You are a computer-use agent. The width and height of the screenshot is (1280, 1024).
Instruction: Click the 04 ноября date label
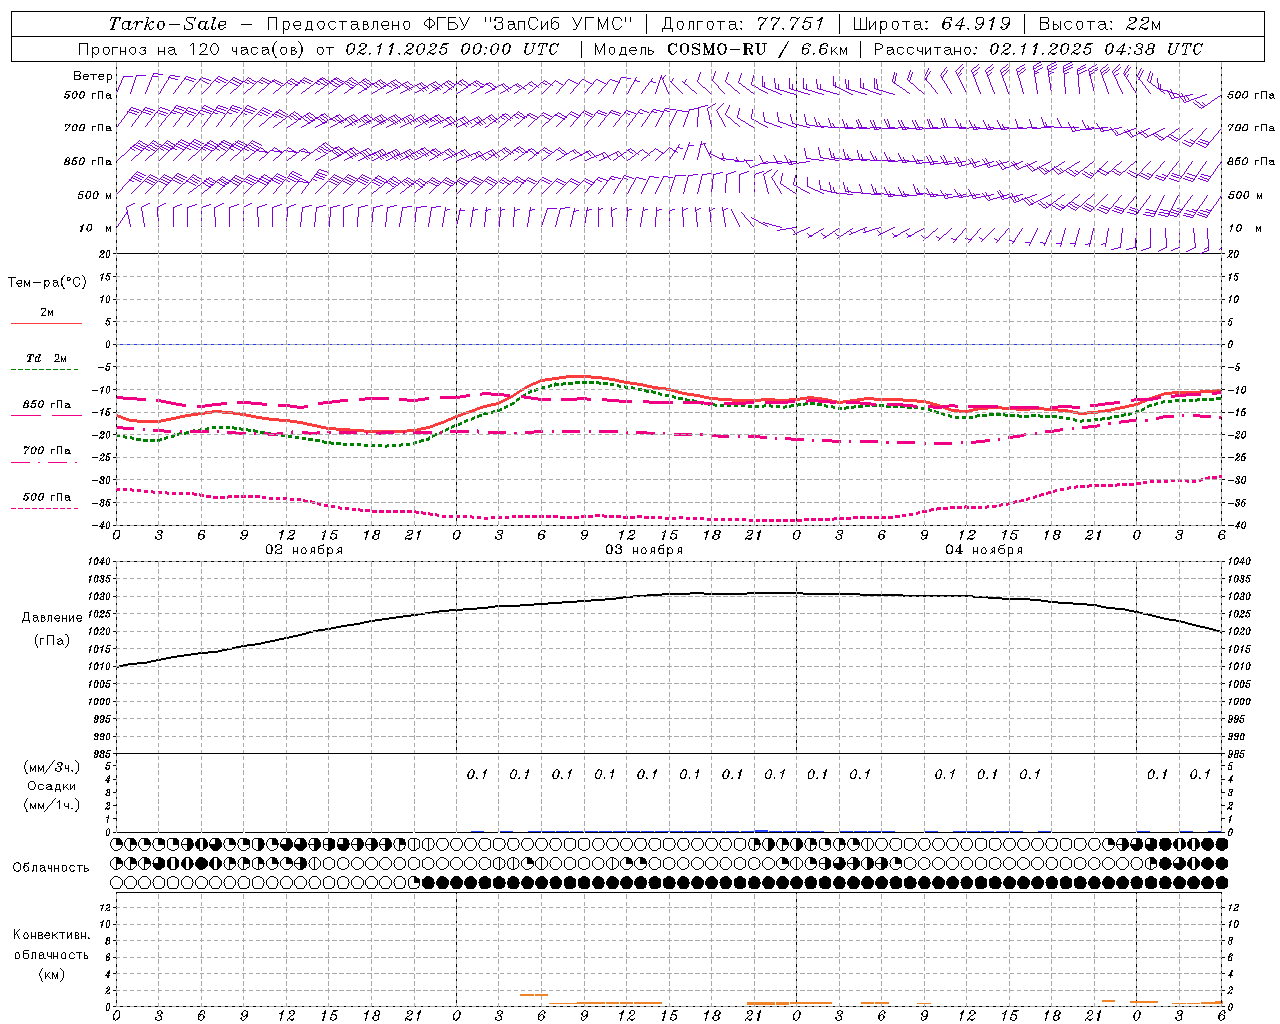point(984,549)
